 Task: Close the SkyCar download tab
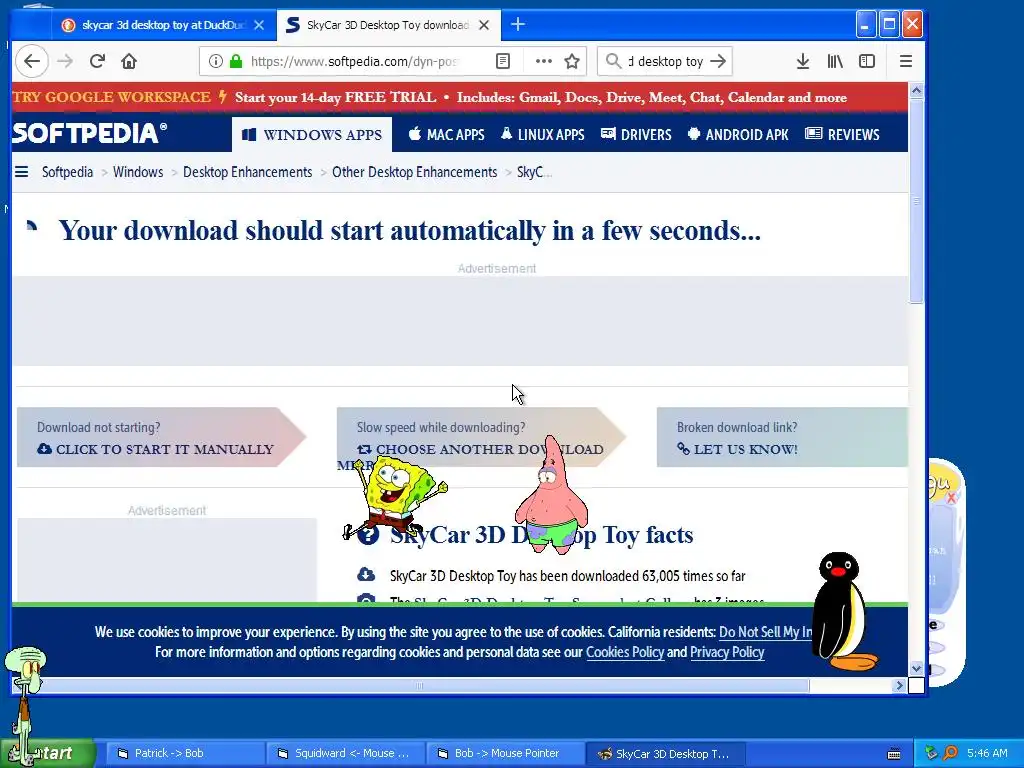[484, 25]
